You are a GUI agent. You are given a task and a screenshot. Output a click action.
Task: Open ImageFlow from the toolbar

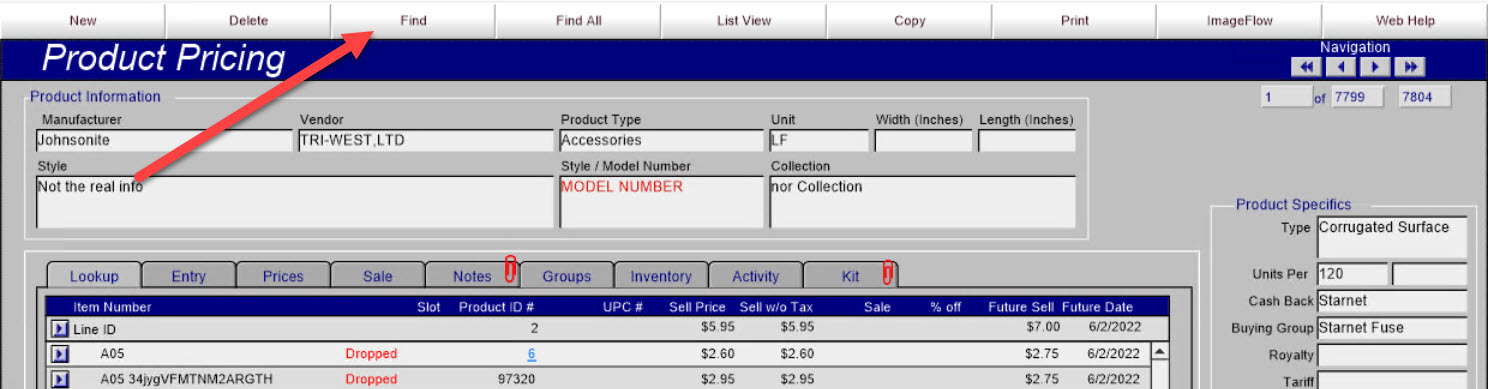coord(1239,20)
